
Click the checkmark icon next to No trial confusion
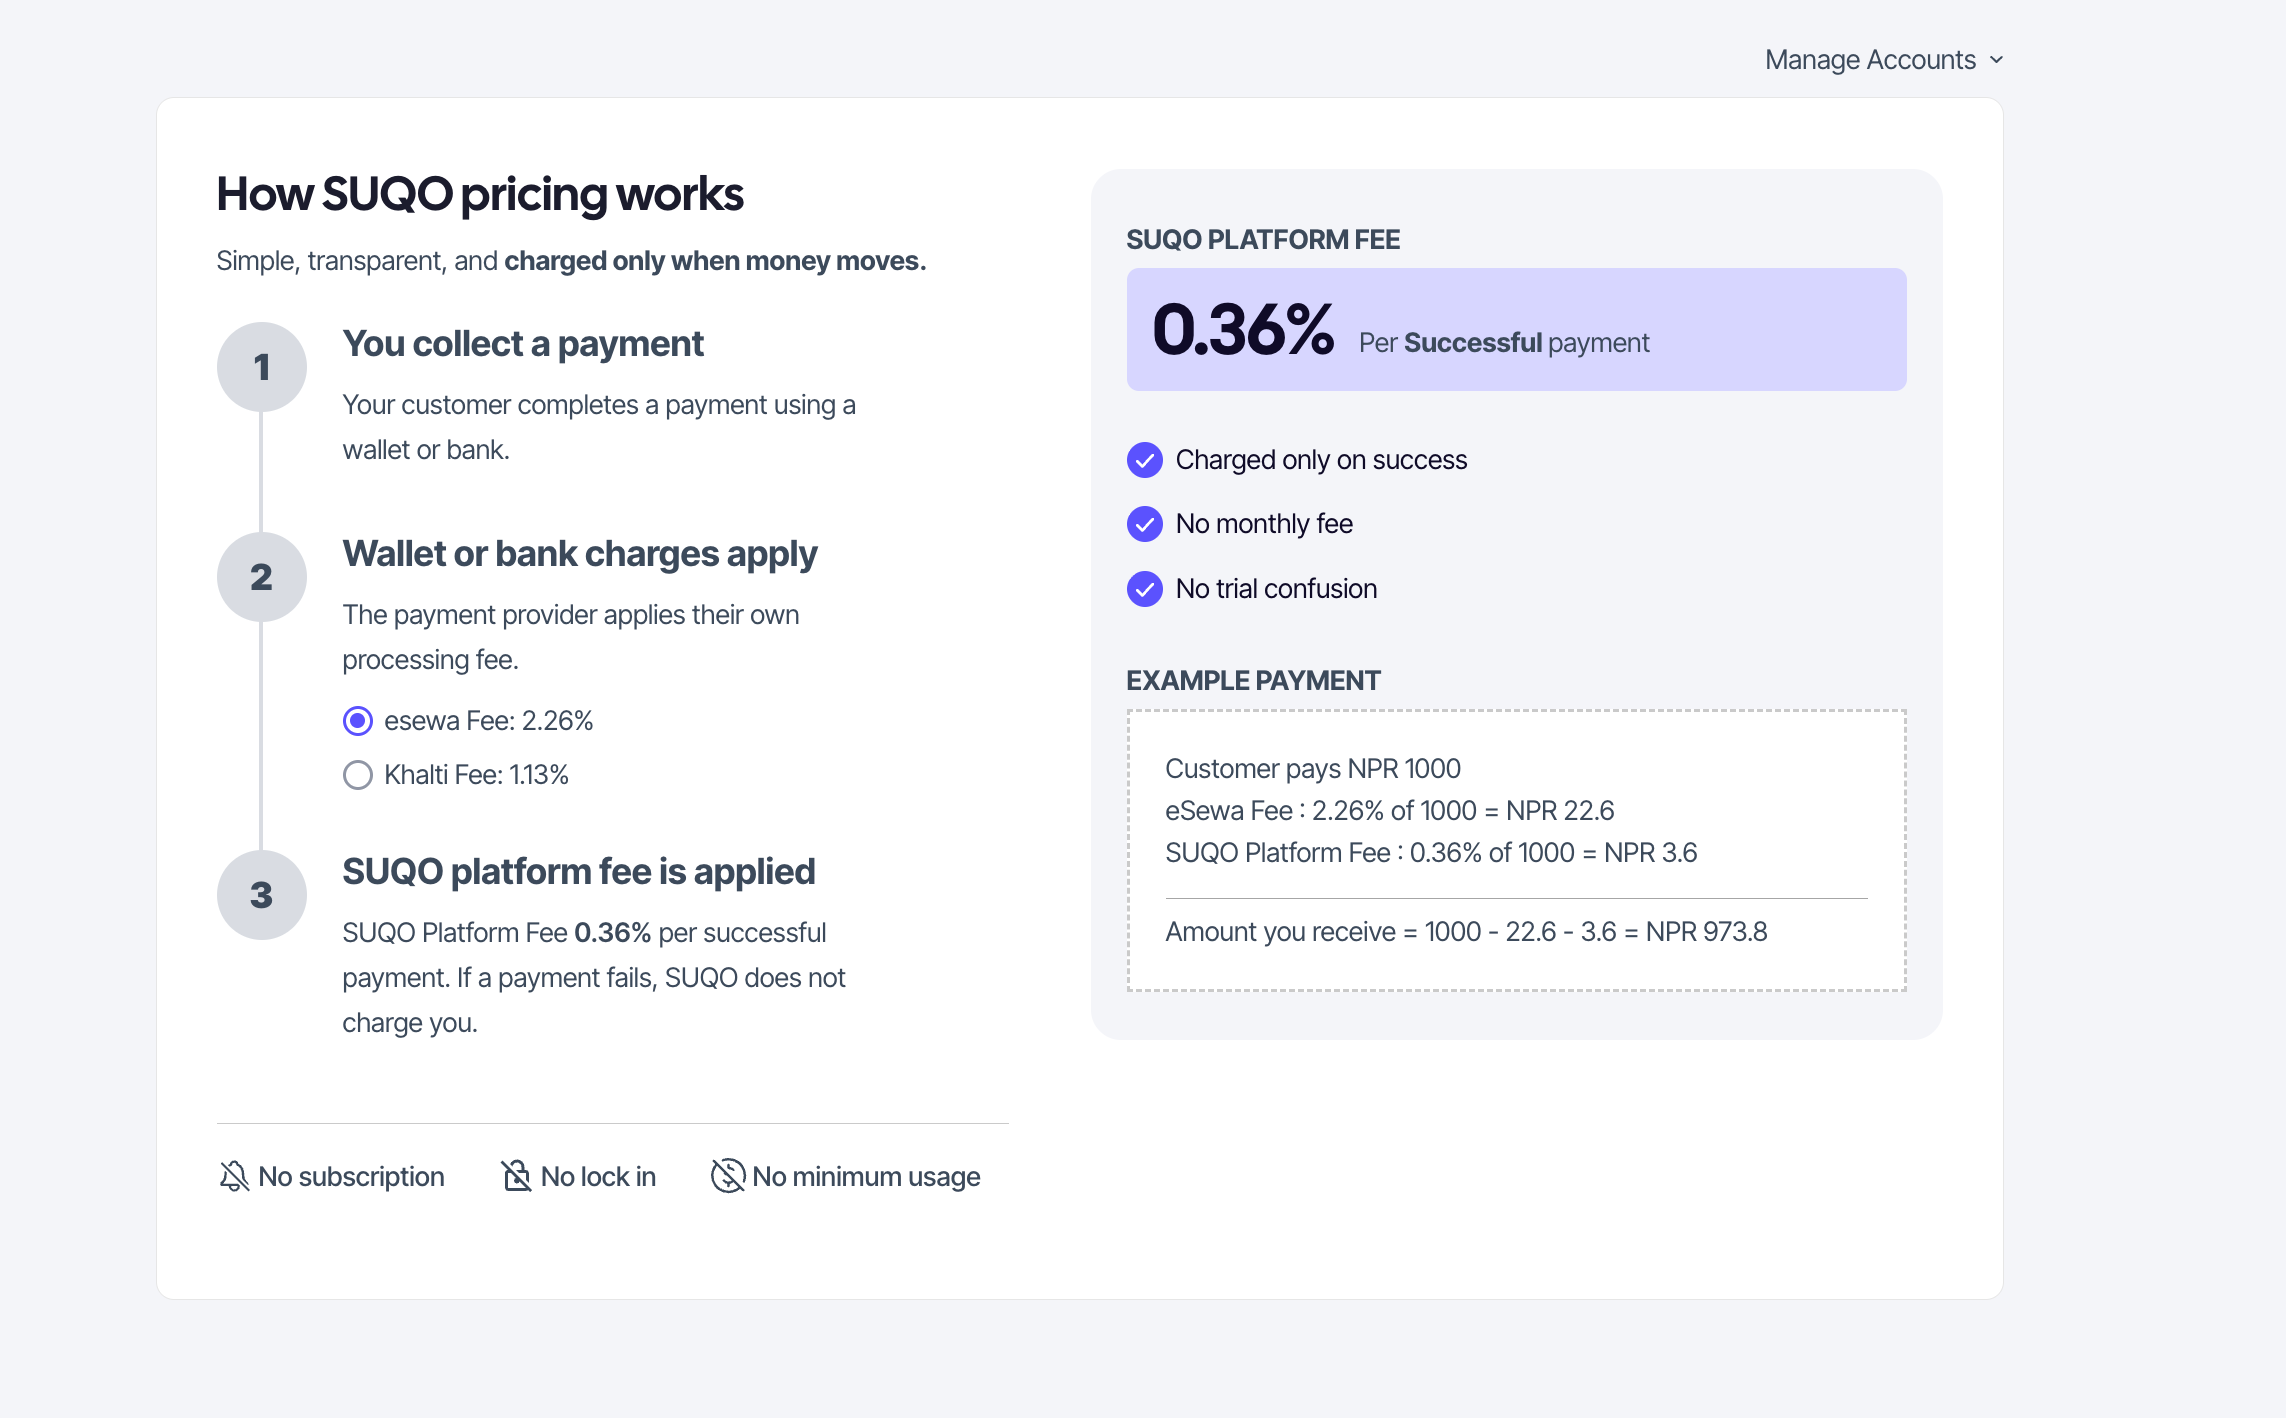1145,589
